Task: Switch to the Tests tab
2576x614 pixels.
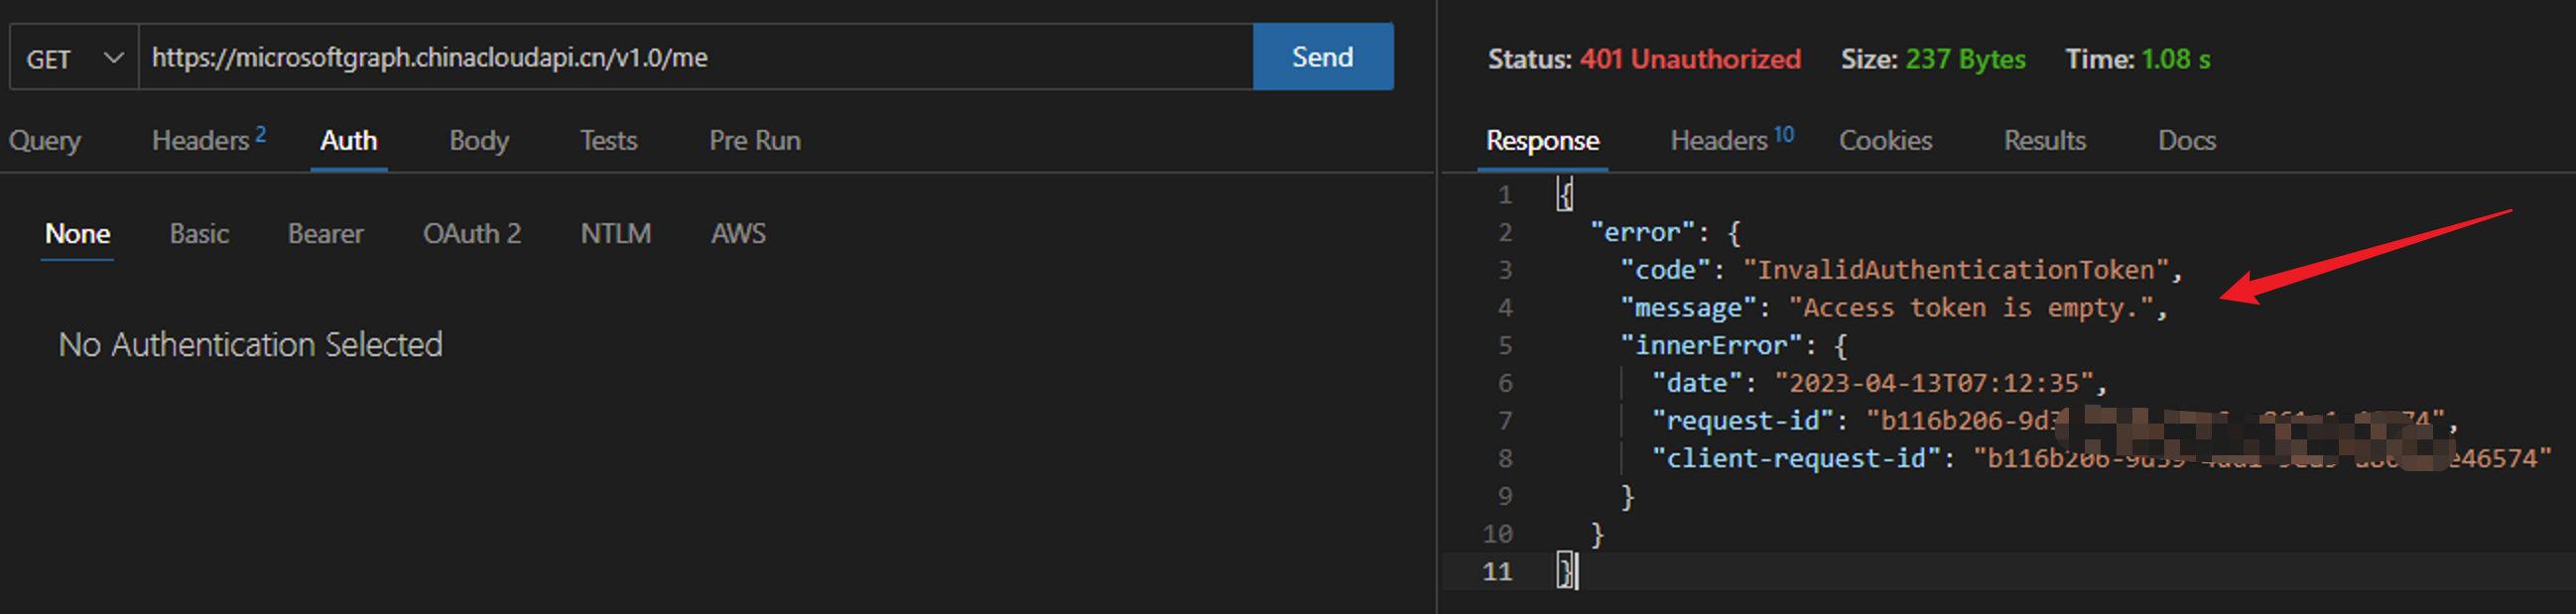Action: 608,141
